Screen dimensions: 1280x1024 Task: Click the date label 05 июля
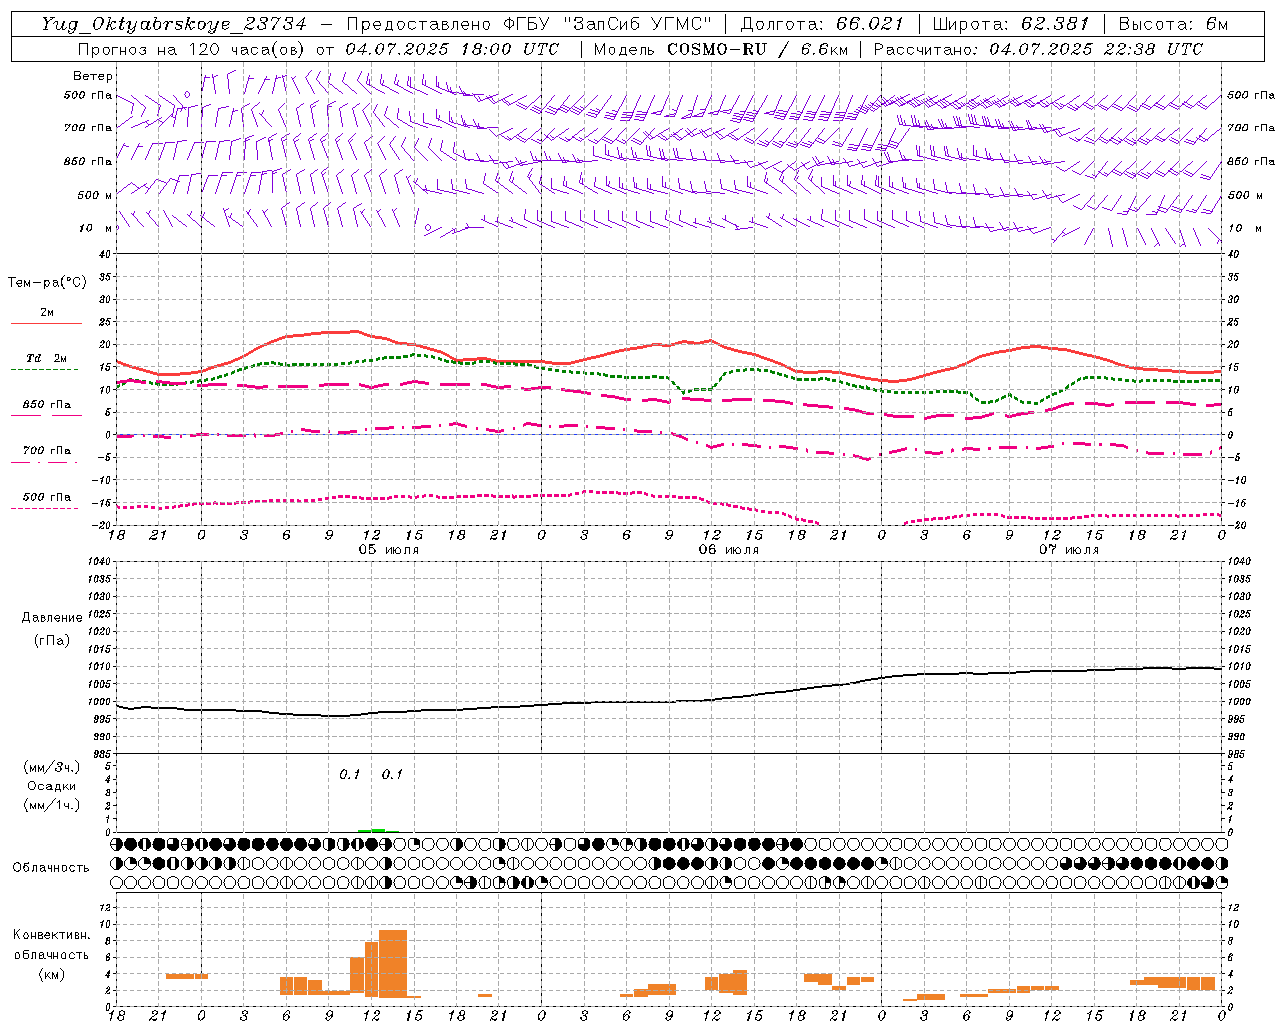389,549
